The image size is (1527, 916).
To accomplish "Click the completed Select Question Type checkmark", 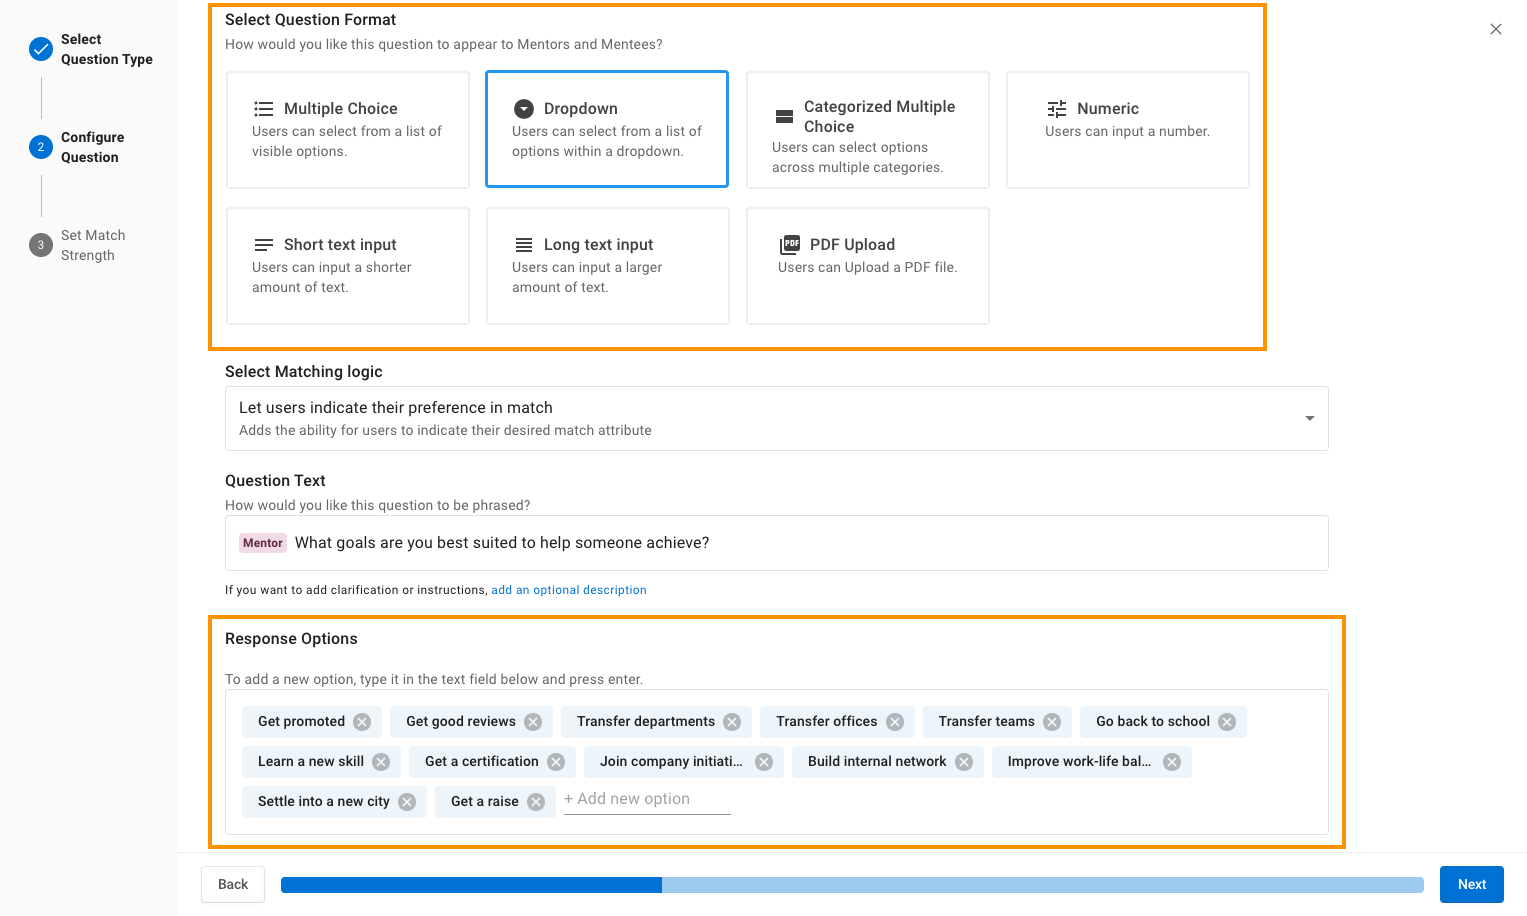I will click(x=41, y=49).
